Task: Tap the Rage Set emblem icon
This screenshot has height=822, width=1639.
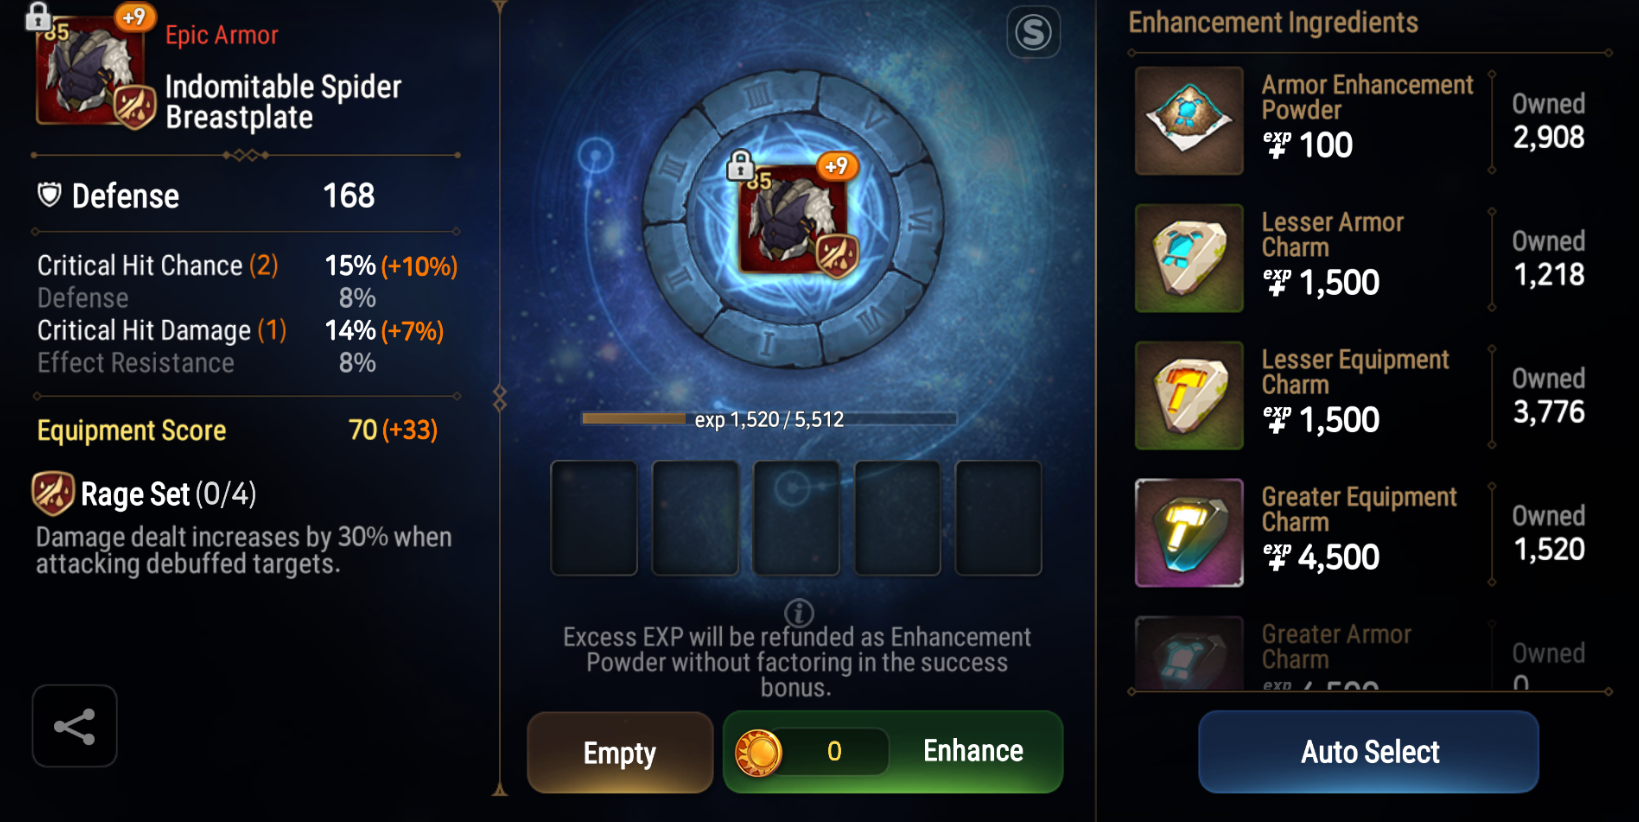Action: 53,493
